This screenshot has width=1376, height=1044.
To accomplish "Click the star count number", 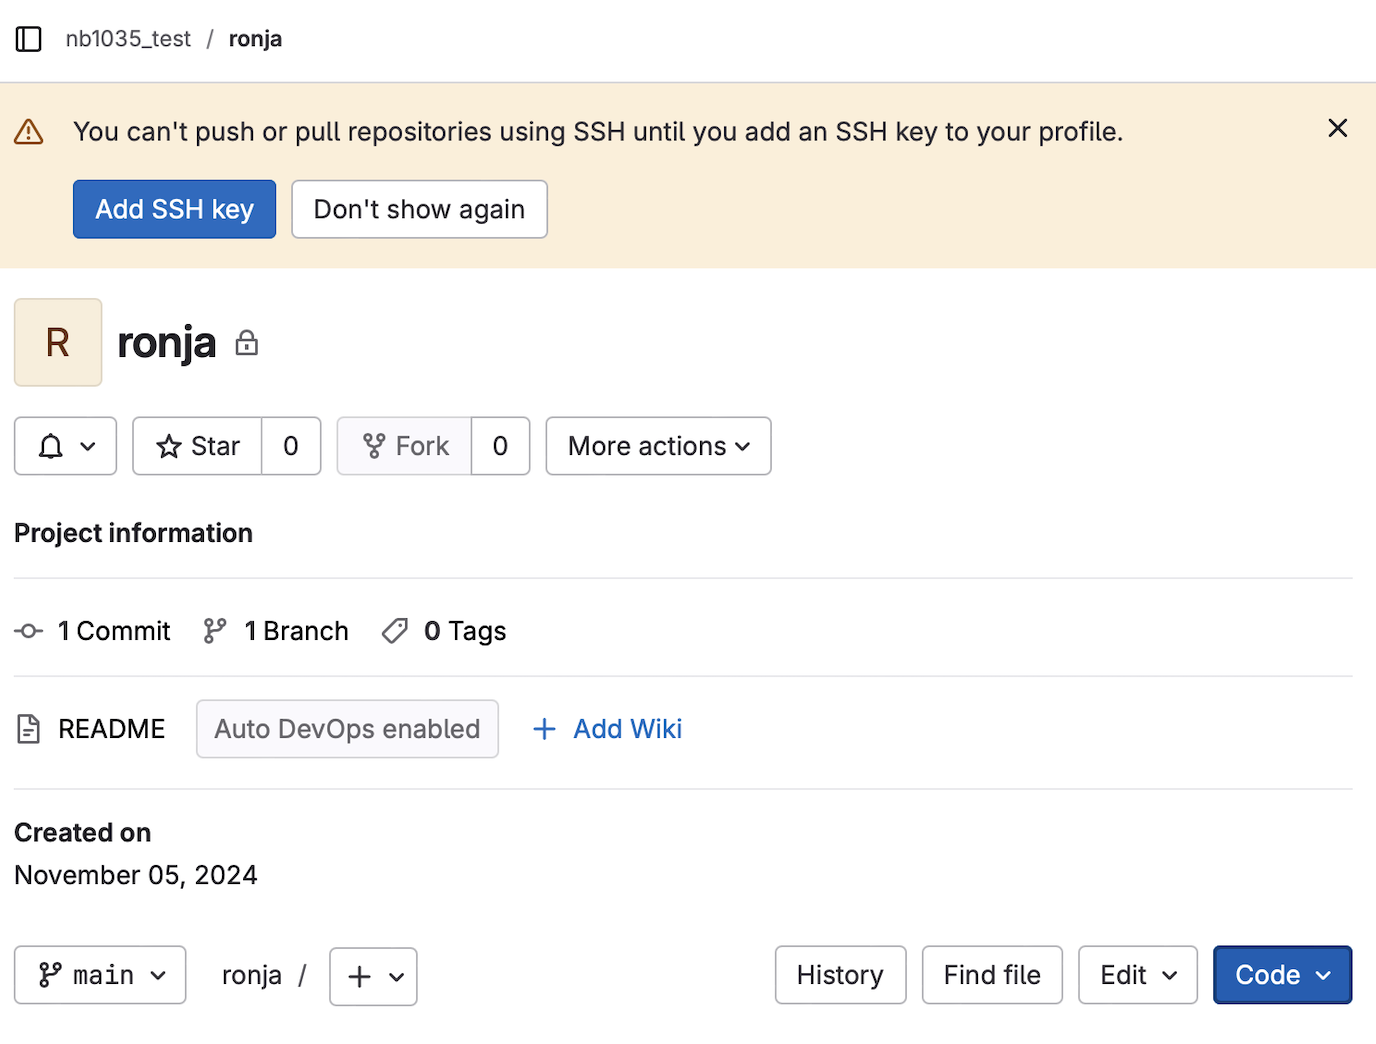I will point(291,446).
